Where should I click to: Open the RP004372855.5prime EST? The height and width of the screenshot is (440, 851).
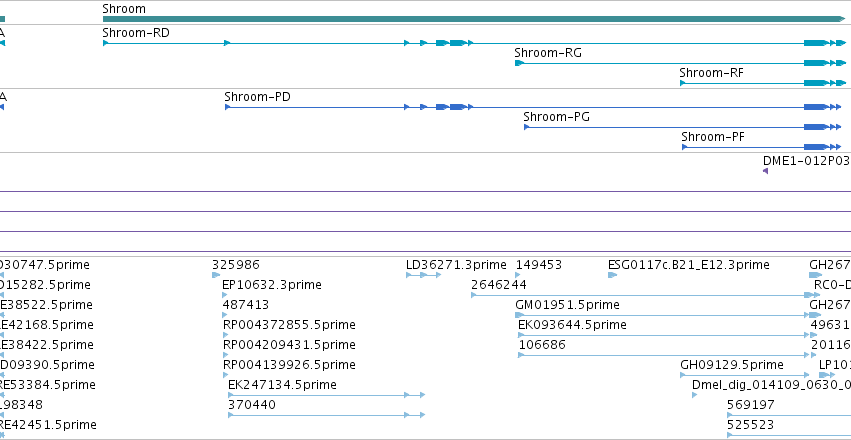click(289, 325)
